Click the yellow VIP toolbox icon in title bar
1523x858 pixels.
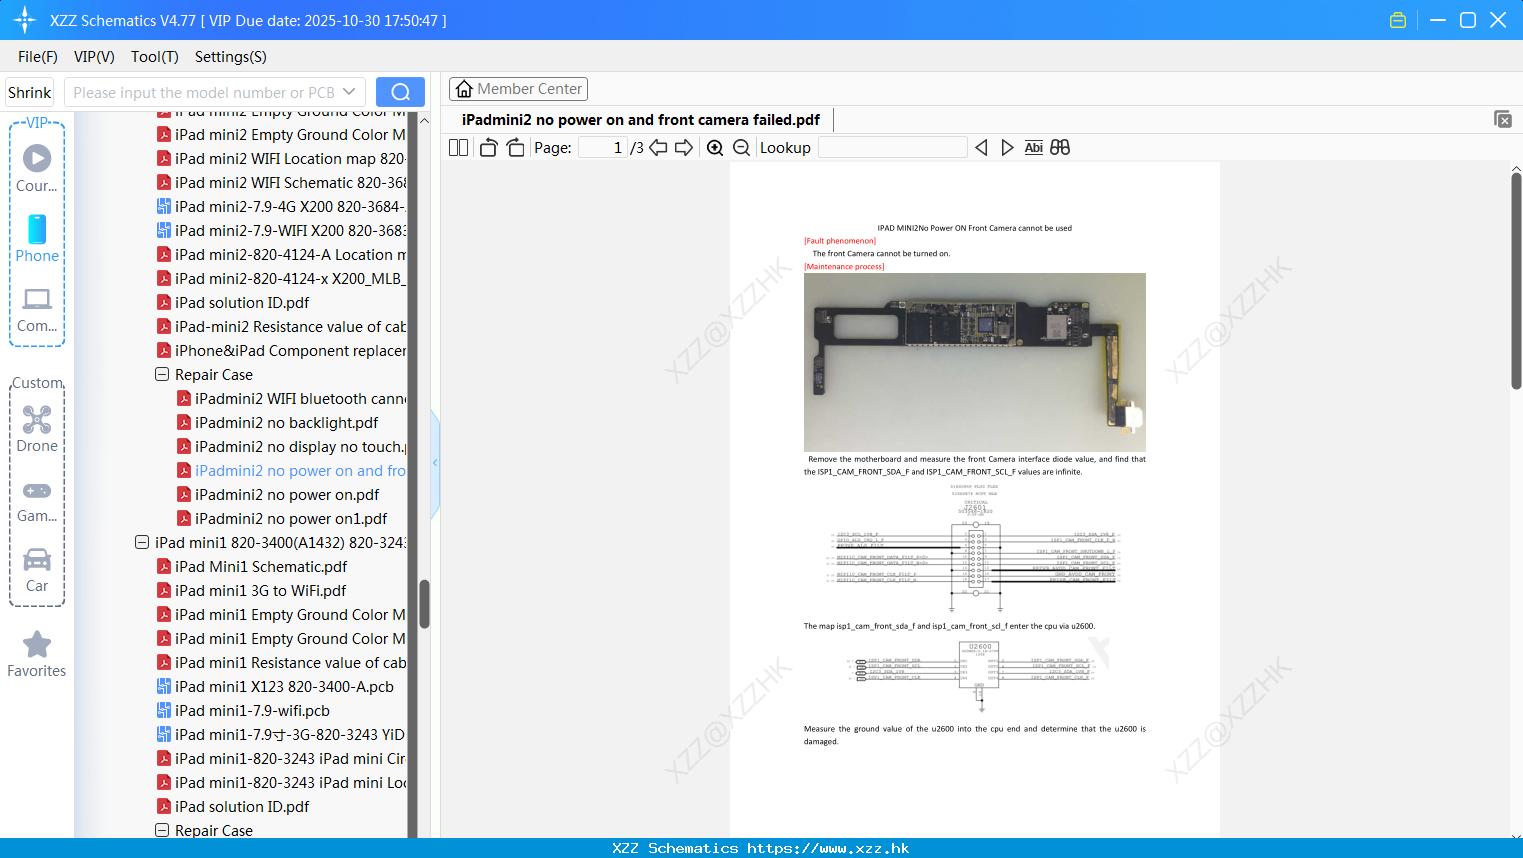[x=1398, y=20]
